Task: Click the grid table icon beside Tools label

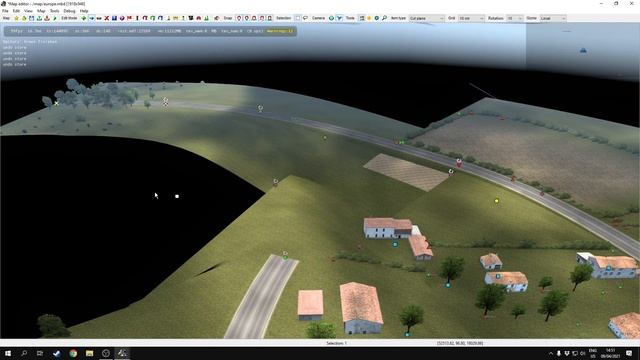Action: [362, 18]
